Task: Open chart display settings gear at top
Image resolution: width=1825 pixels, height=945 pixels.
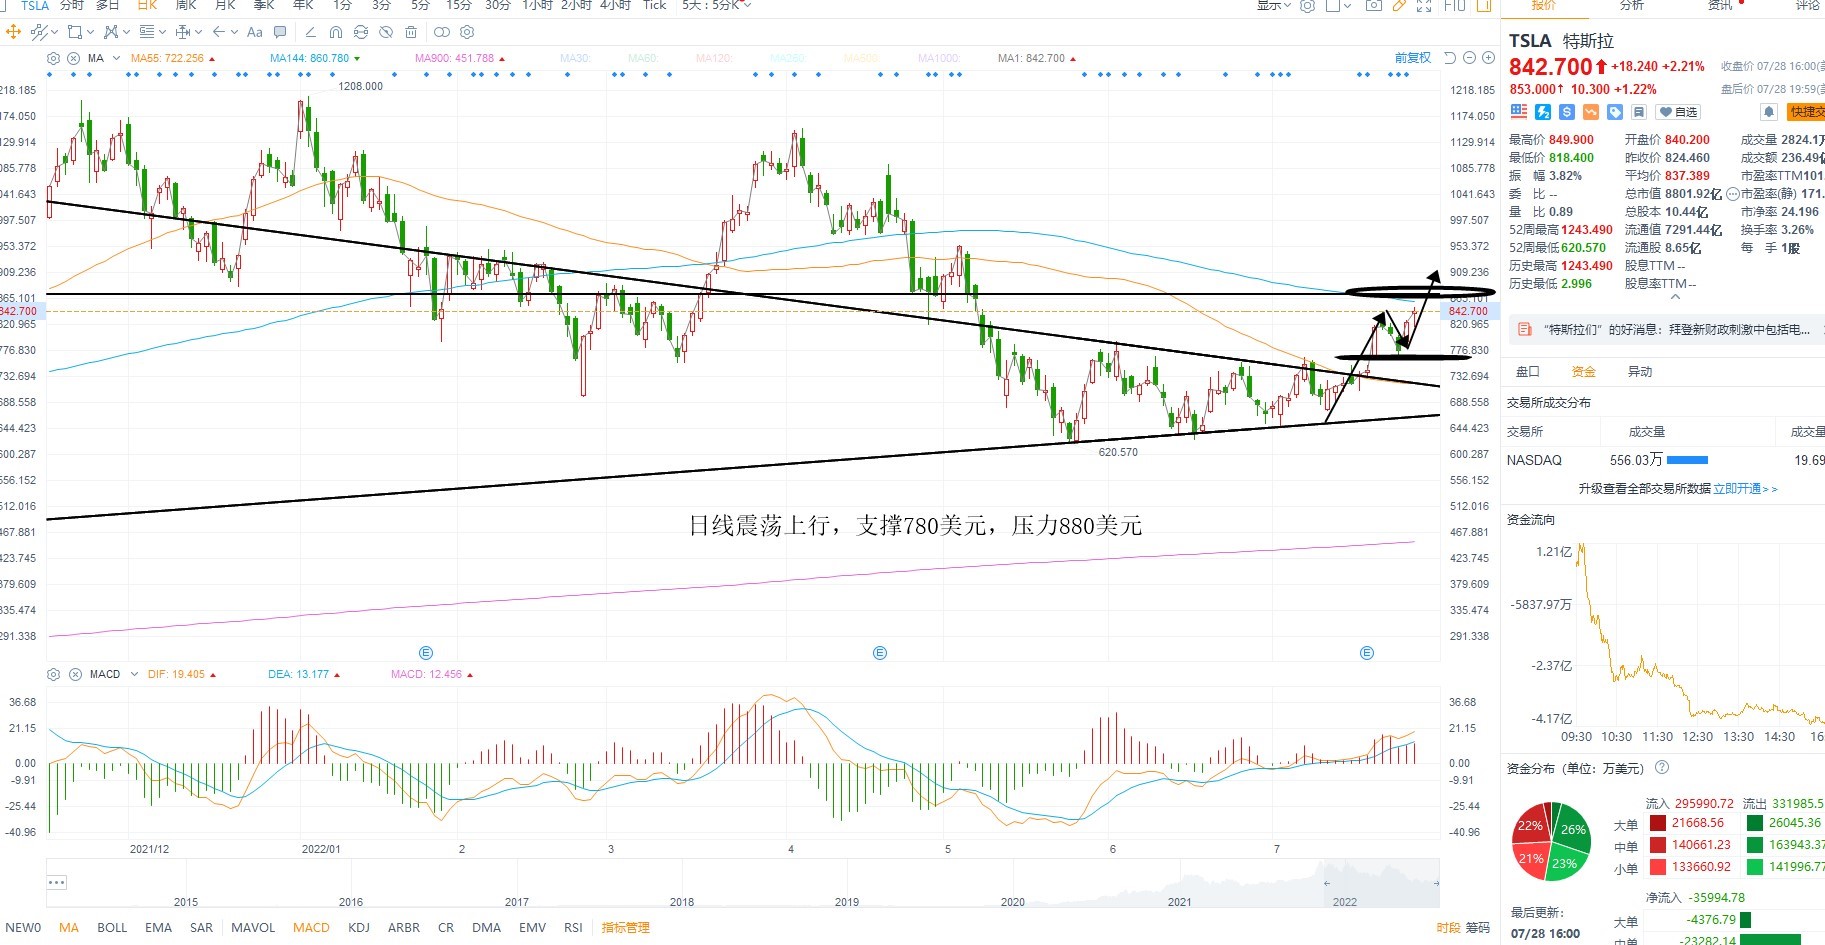Action: pyautogui.click(x=1307, y=5)
